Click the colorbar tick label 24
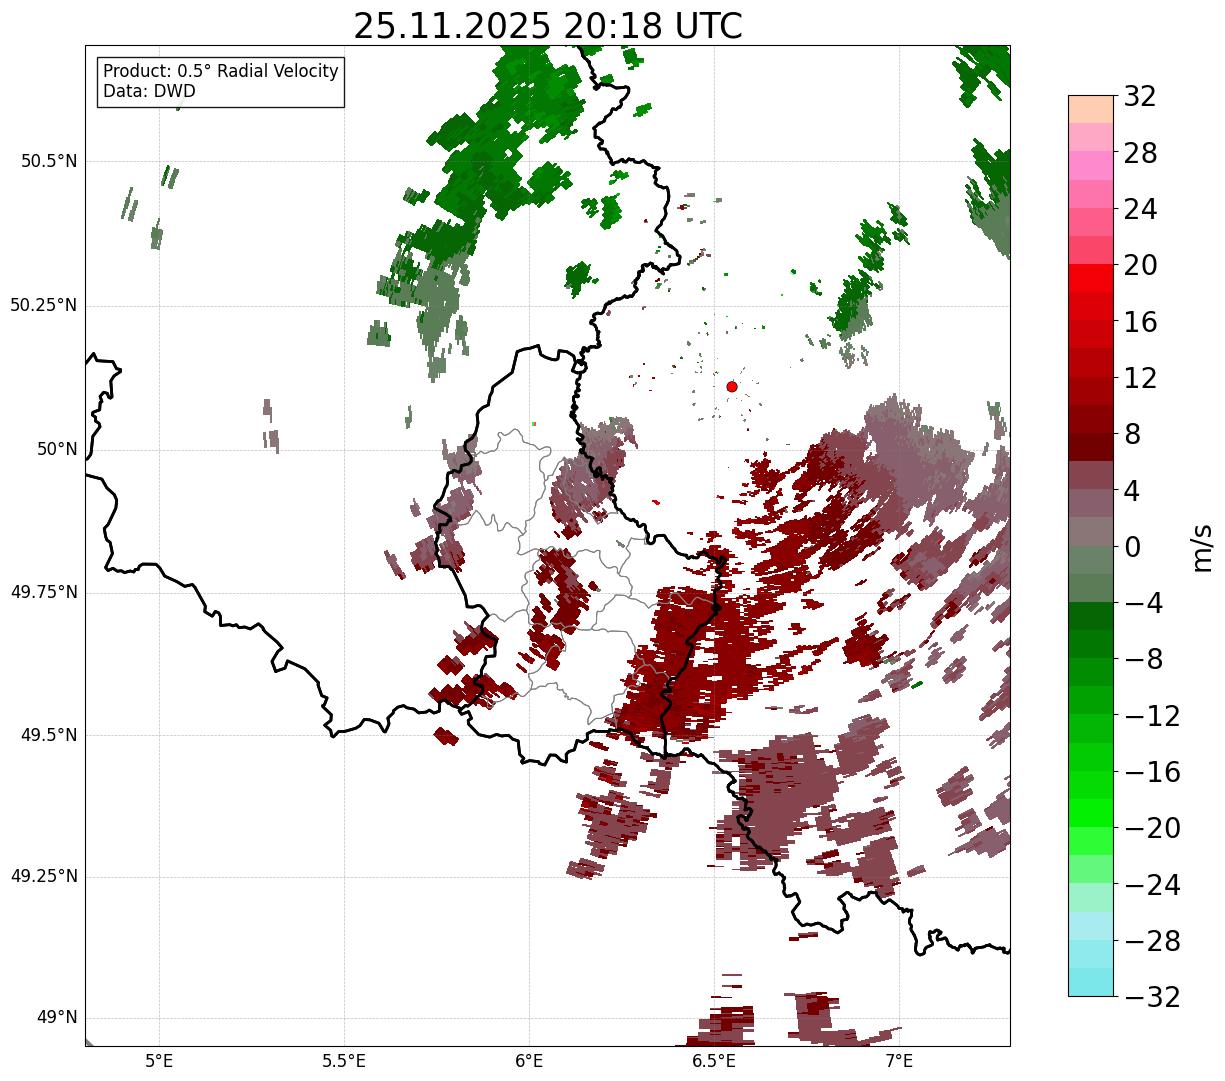Screen dimensions: 1225x1081 (x=1140, y=210)
